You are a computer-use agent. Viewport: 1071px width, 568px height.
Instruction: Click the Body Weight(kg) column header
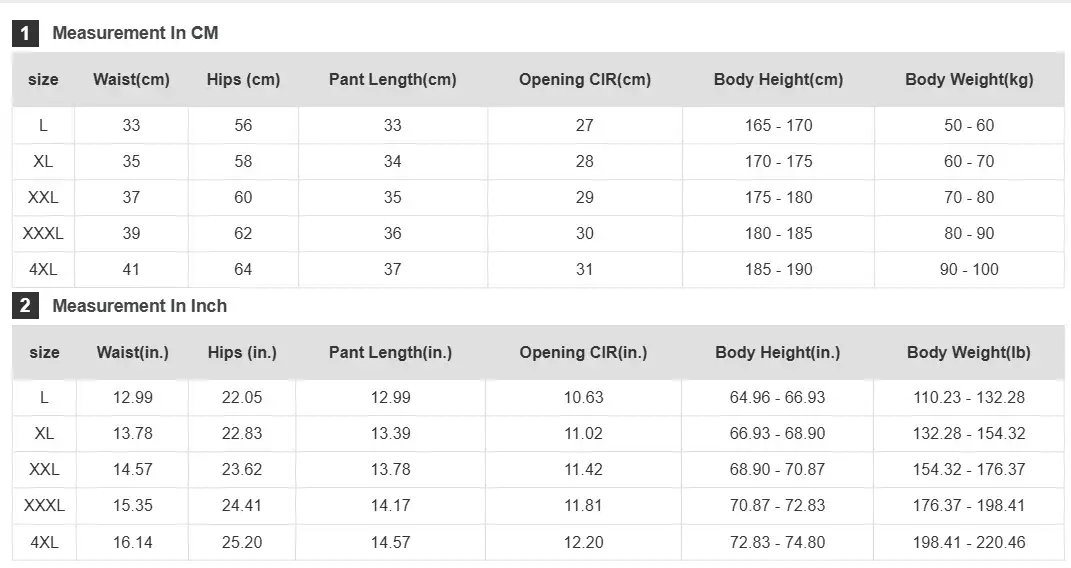(x=969, y=79)
